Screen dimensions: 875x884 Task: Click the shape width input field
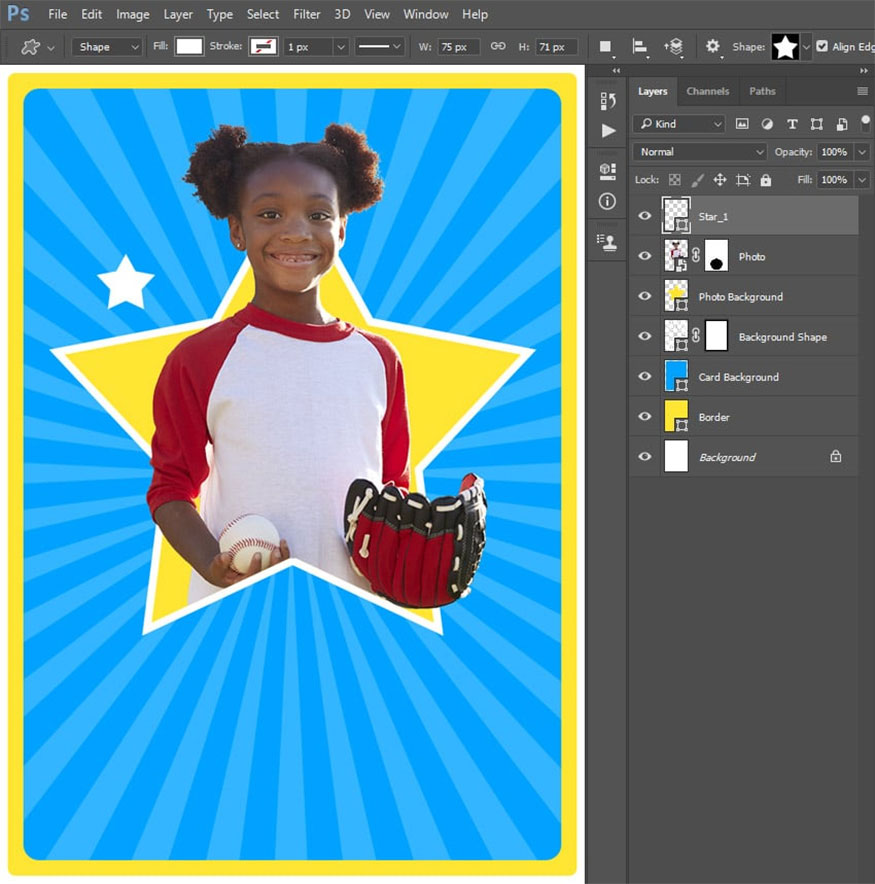coord(458,47)
